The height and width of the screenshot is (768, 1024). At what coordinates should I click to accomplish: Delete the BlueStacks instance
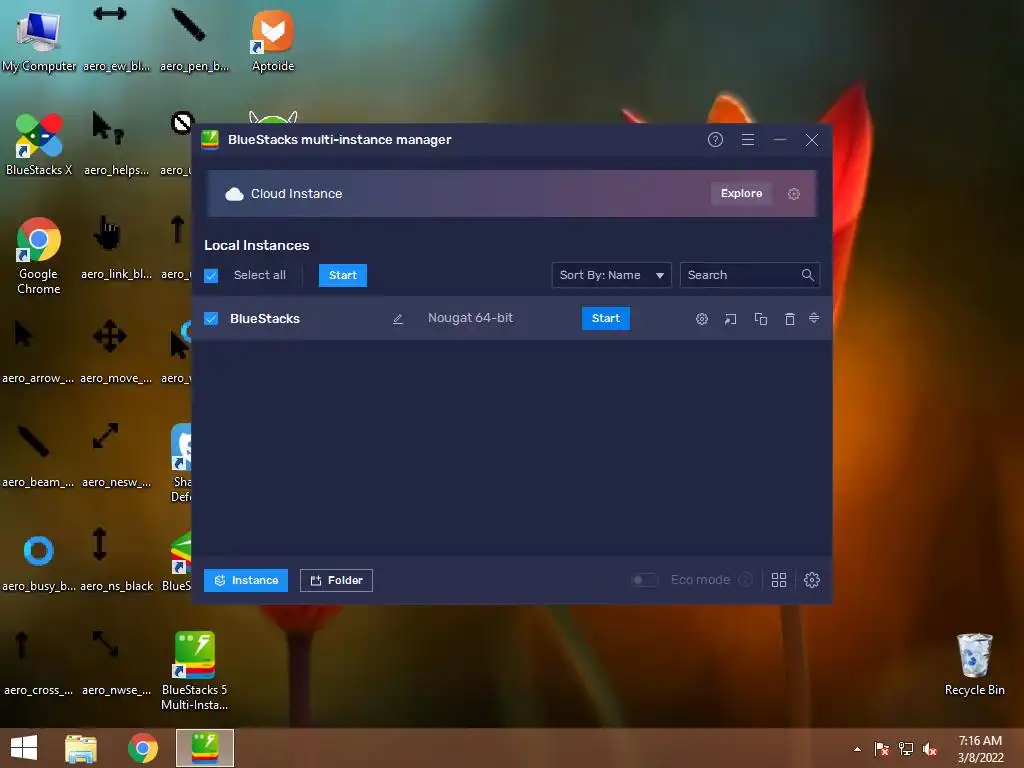pos(790,319)
